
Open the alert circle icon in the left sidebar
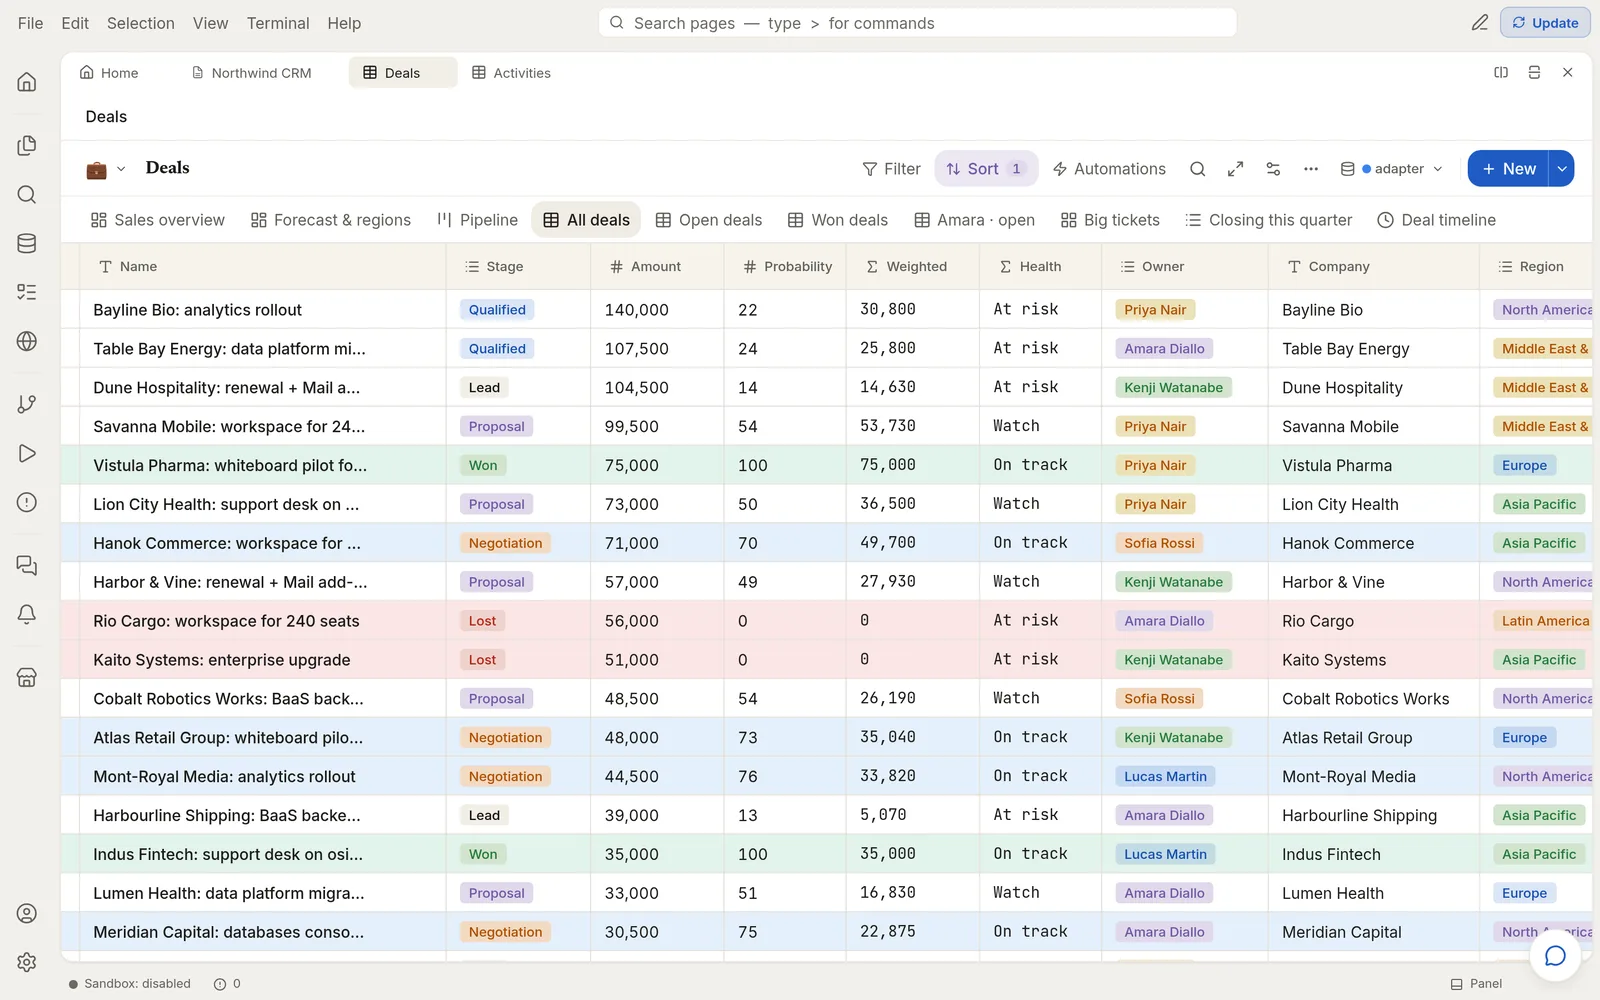pyautogui.click(x=27, y=502)
